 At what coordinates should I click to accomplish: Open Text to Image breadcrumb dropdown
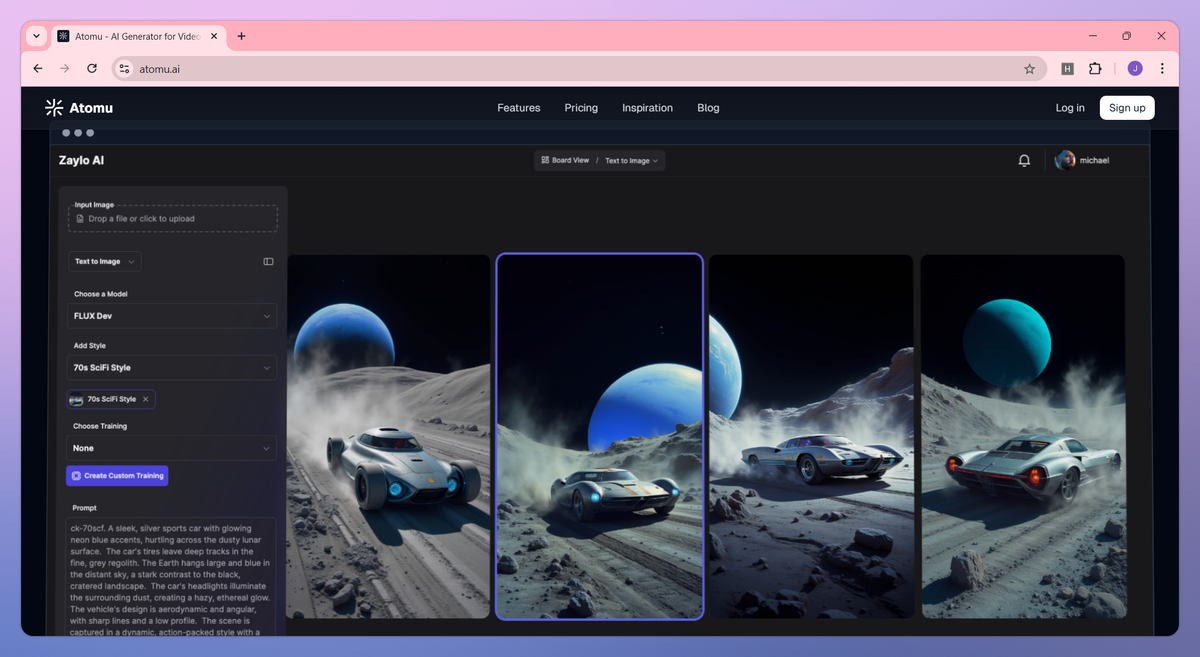tap(632, 160)
